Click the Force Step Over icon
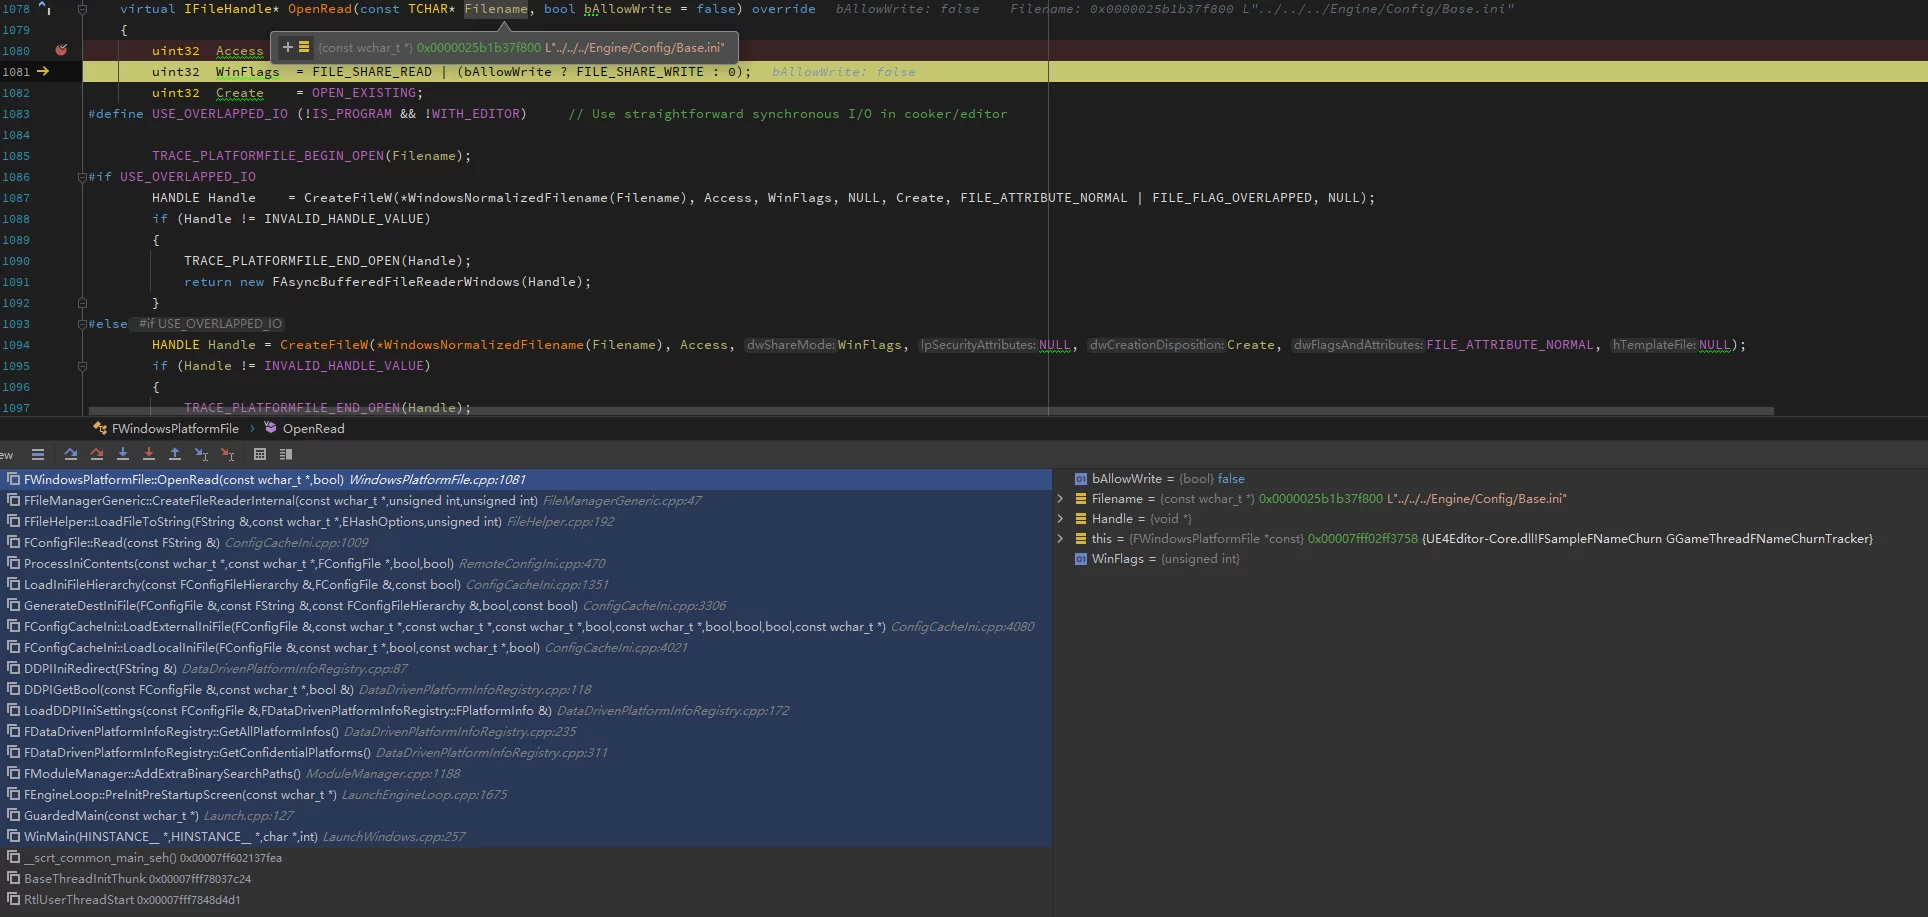1928x917 pixels. click(x=97, y=454)
